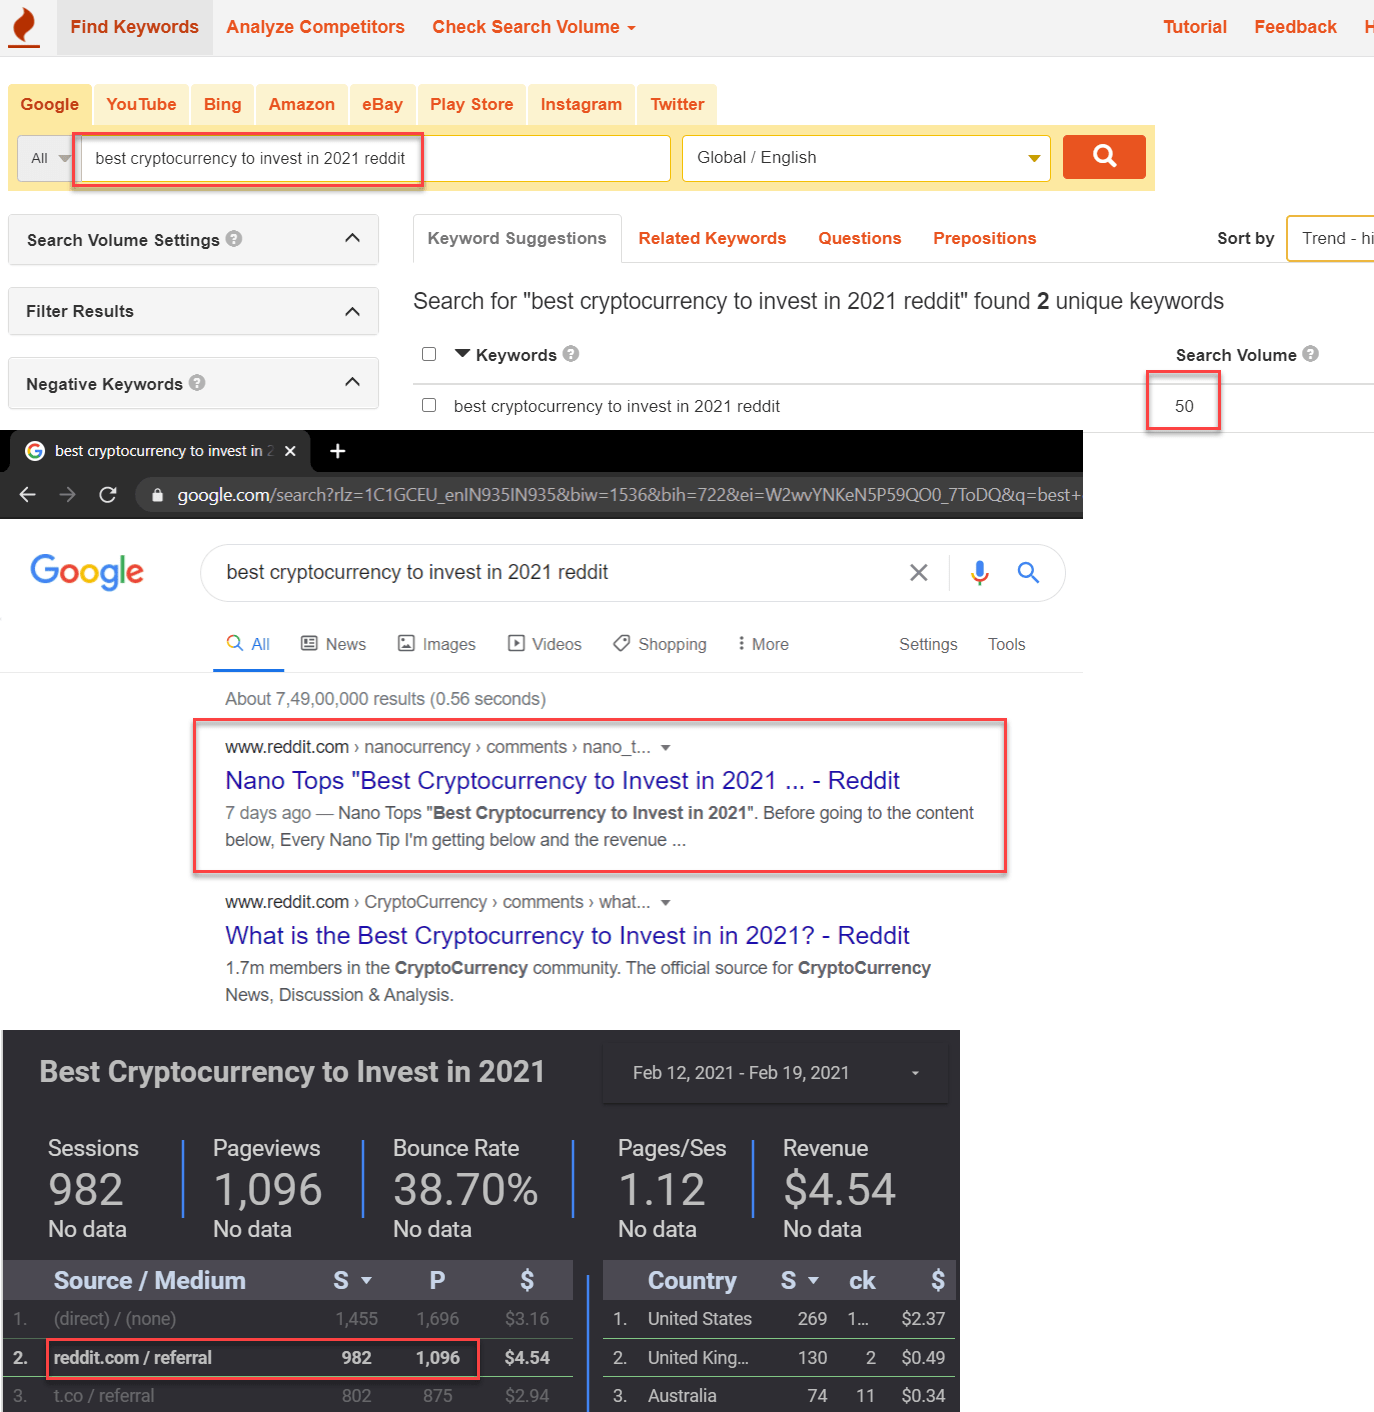Open Analyze Competitors menu
1374x1412 pixels.
coord(315,27)
